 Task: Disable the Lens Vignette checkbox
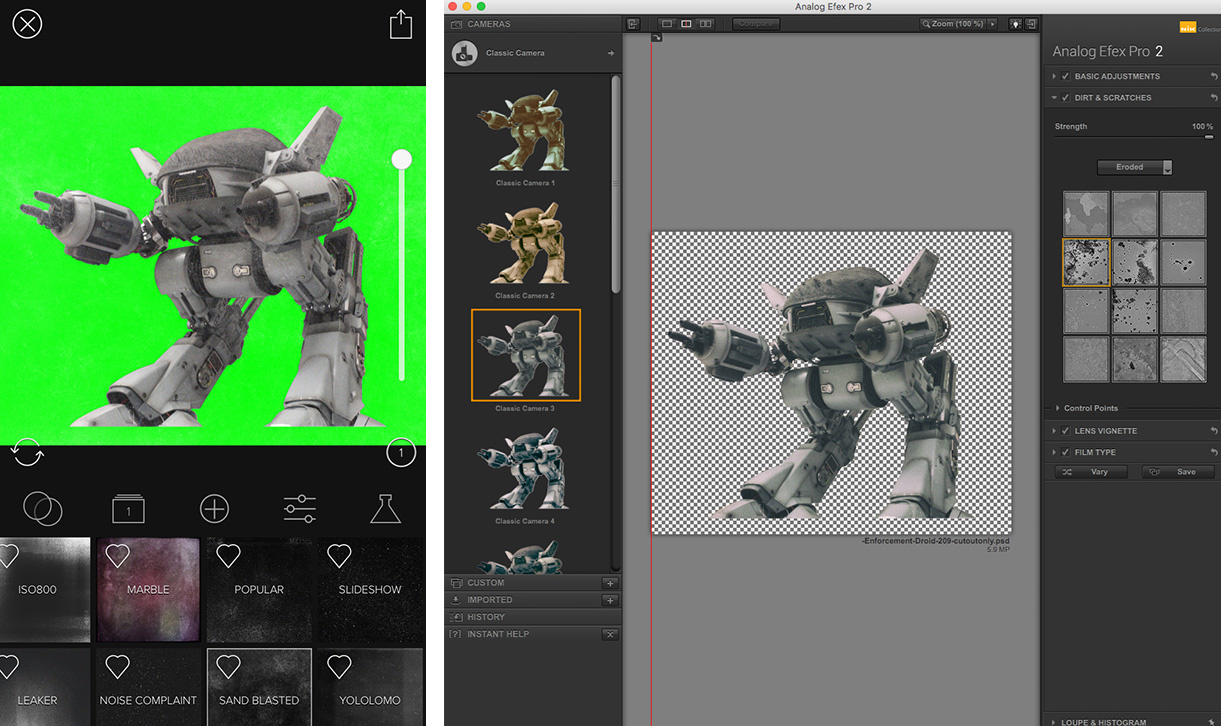1066,431
